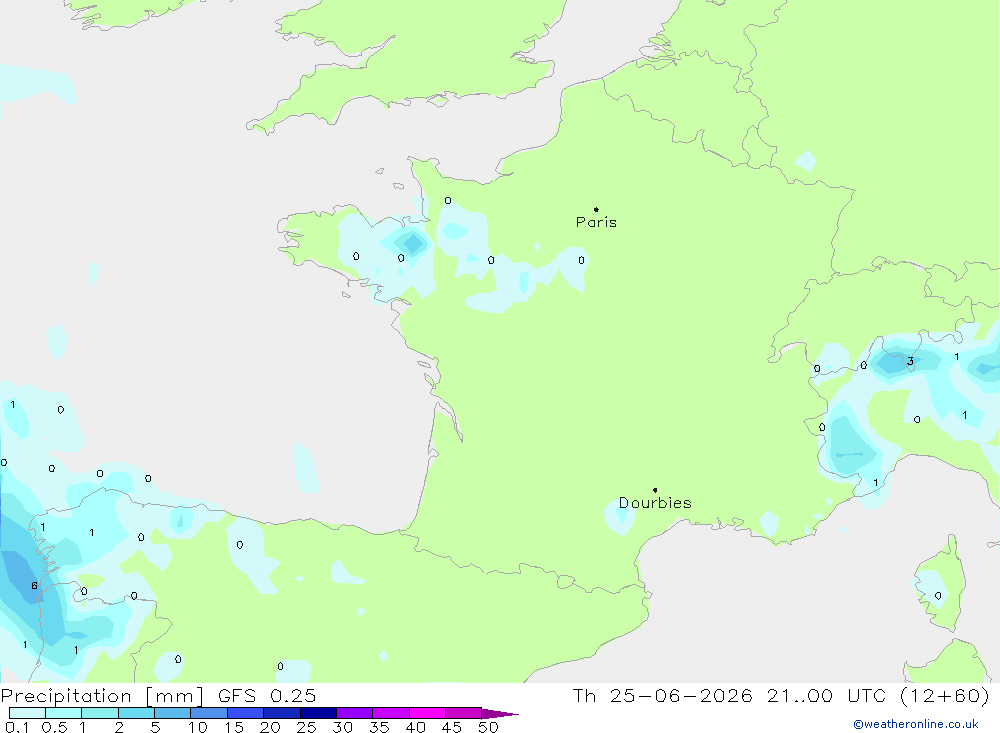The image size is (1000, 733).
Task: Click the '25' legend tick label
Action: coord(306,727)
